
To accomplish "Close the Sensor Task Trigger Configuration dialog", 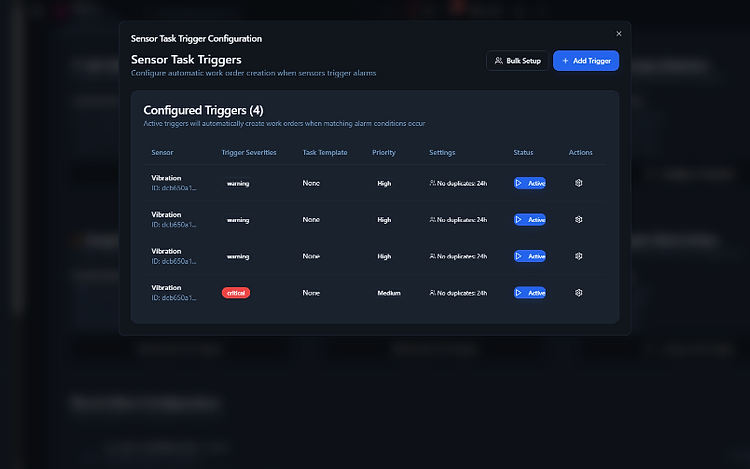I will [618, 33].
